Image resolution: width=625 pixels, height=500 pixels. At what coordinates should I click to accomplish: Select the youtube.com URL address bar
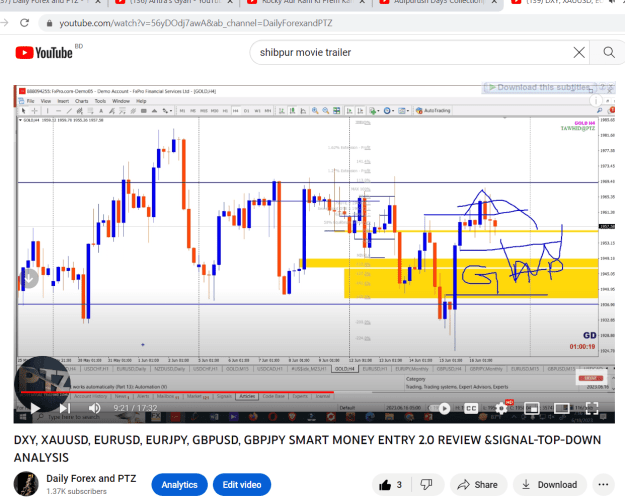(x=196, y=23)
